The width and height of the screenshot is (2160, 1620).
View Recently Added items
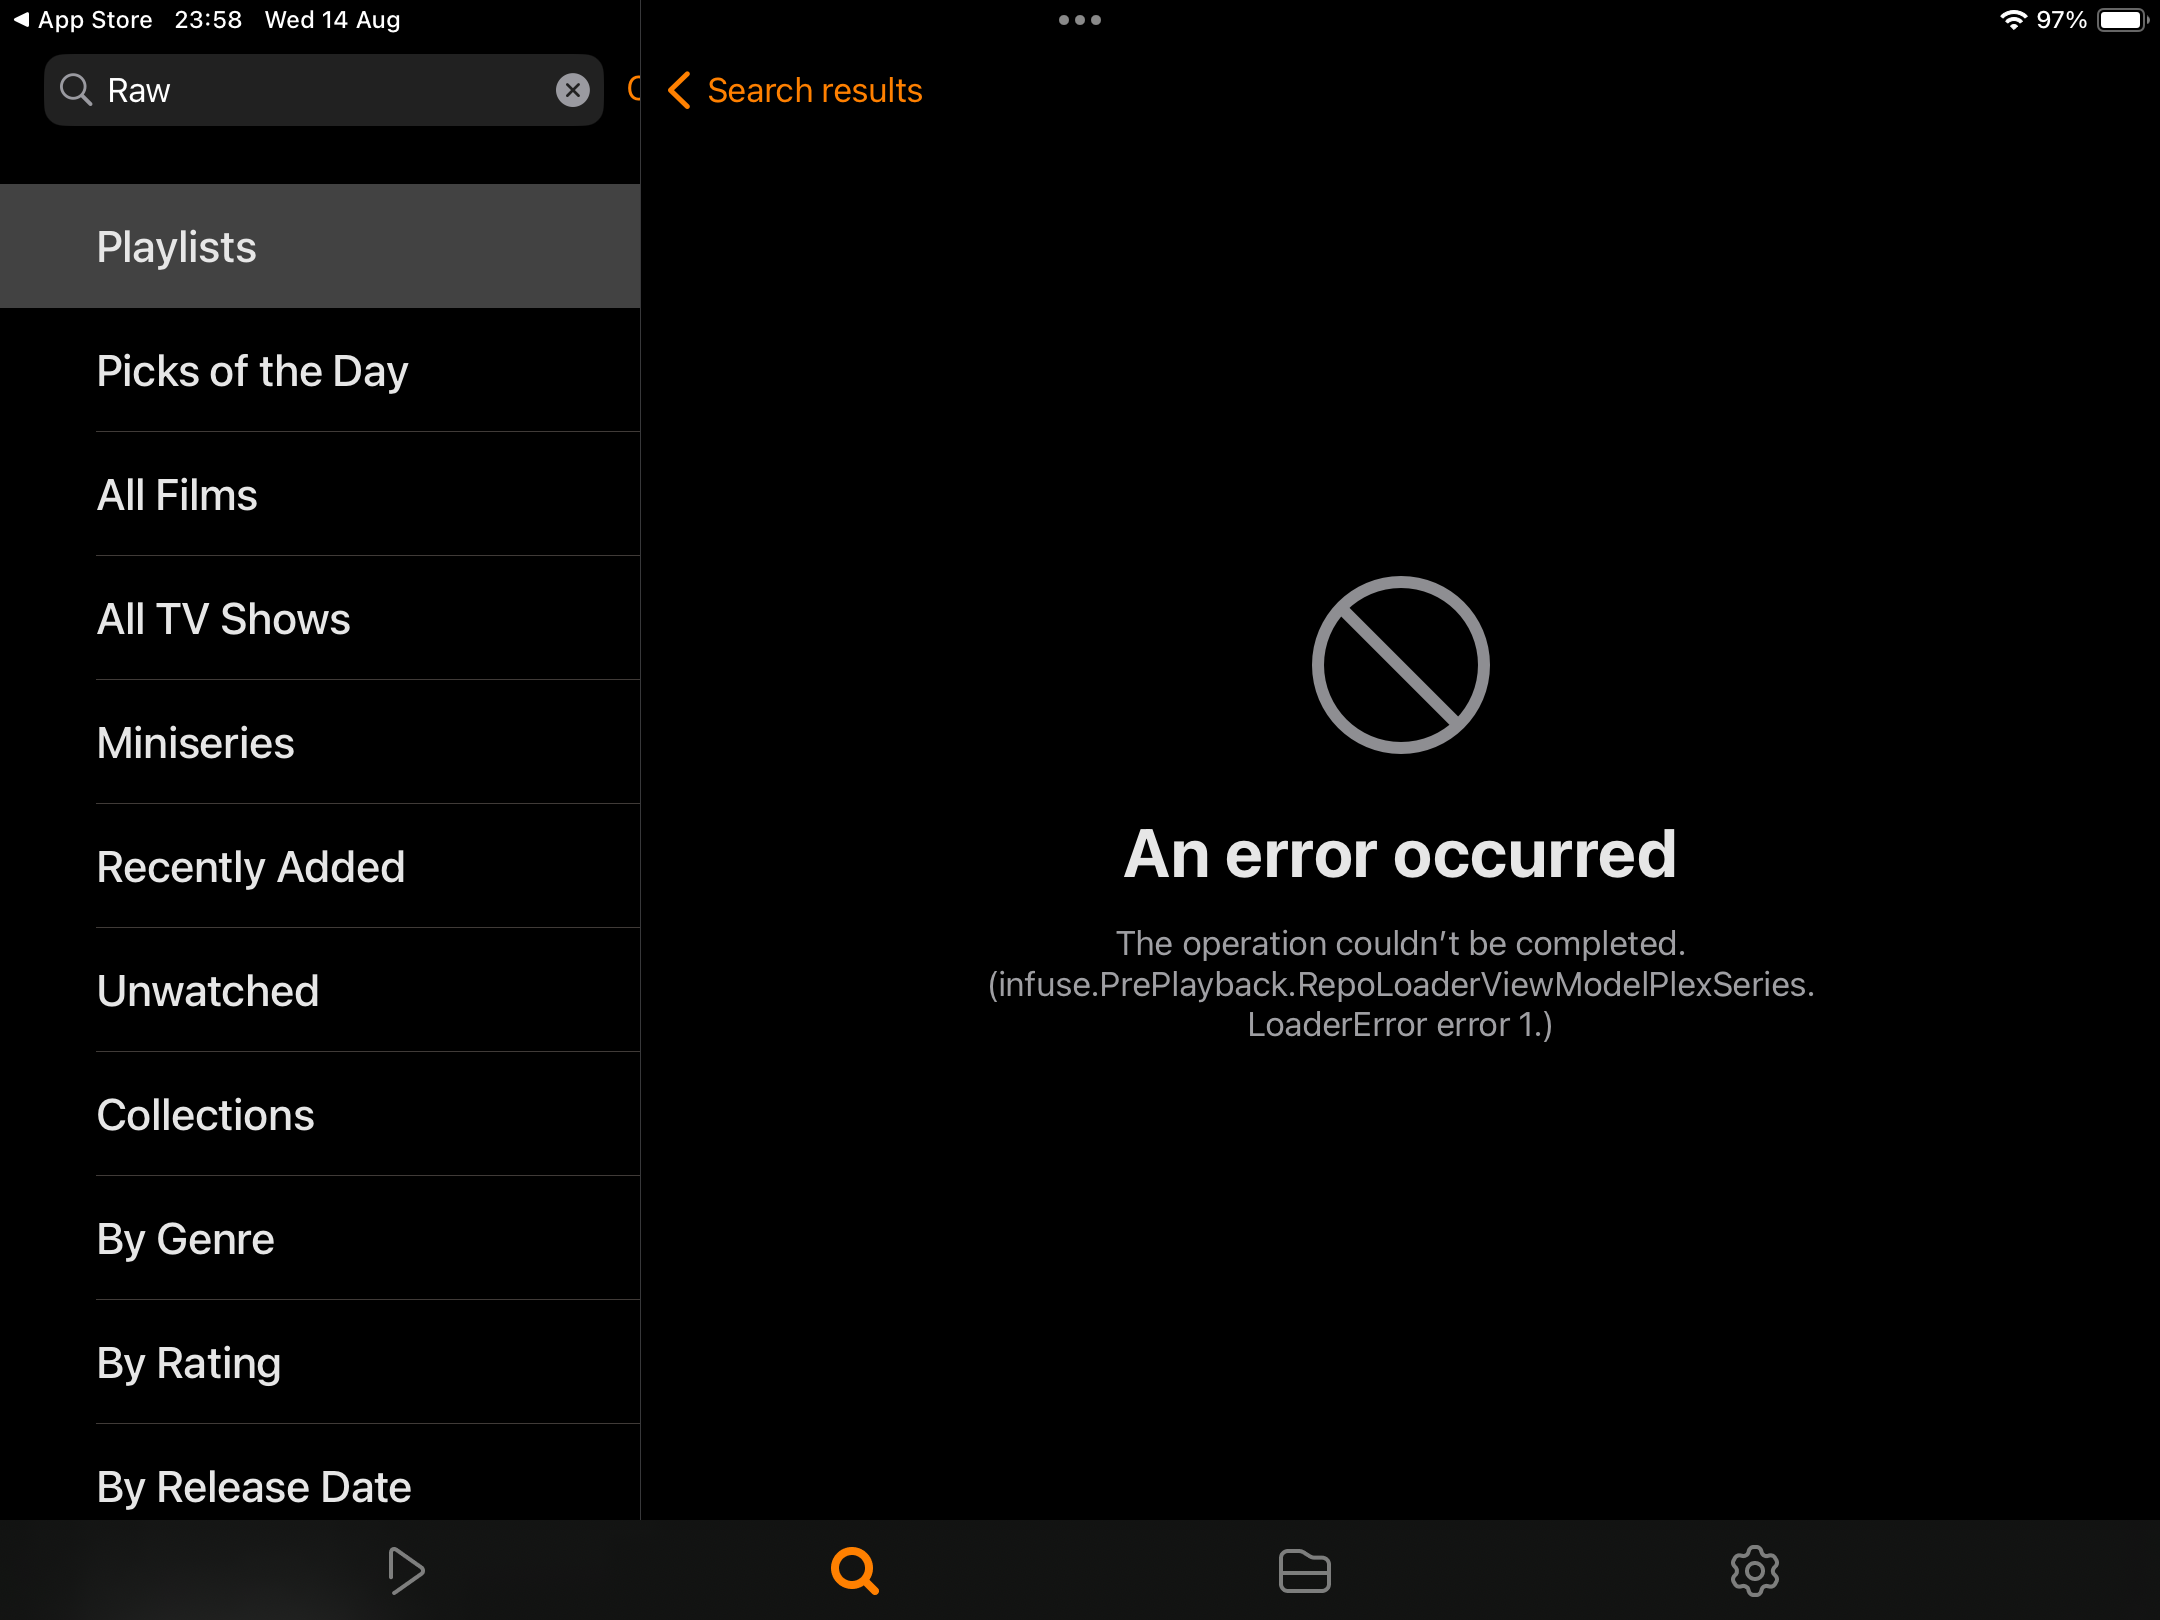tap(320, 867)
